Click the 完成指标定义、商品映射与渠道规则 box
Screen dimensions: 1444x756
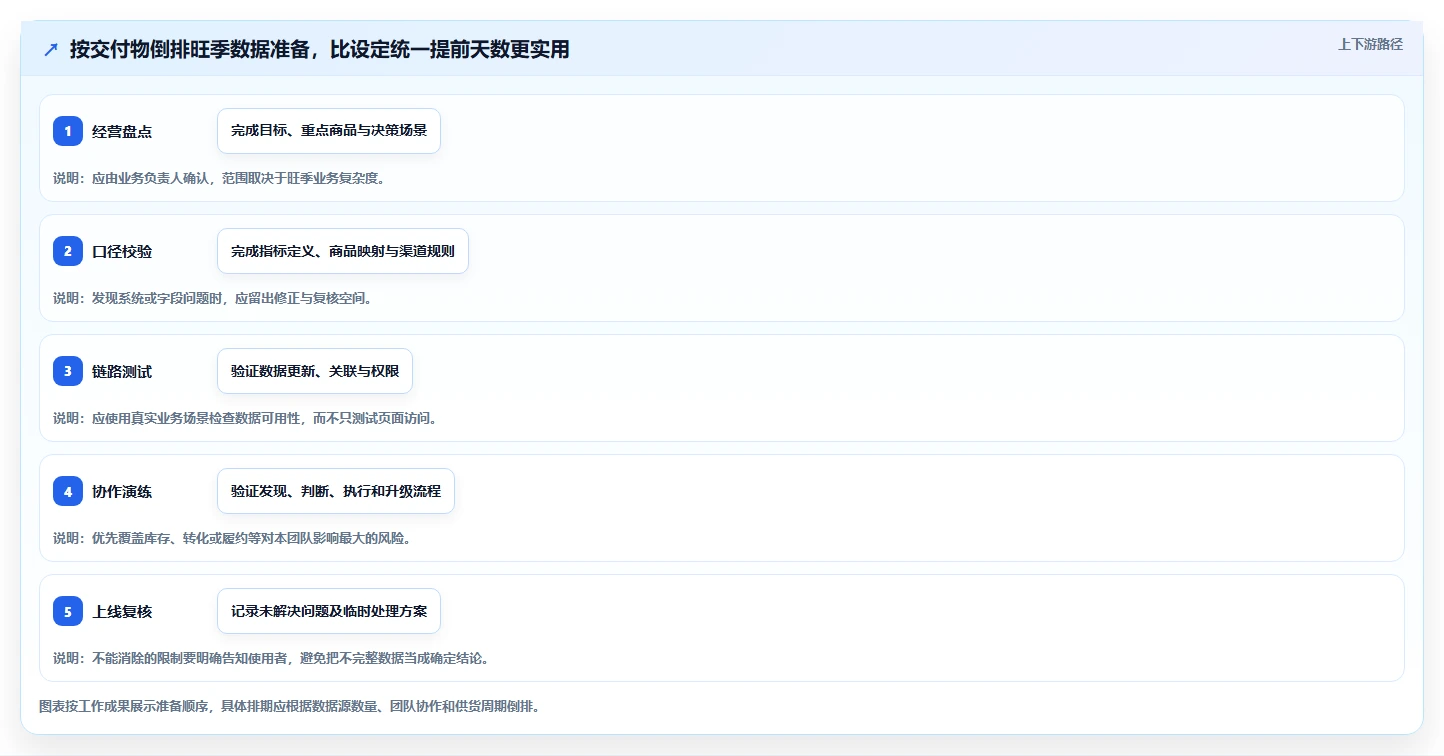pos(343,251)
